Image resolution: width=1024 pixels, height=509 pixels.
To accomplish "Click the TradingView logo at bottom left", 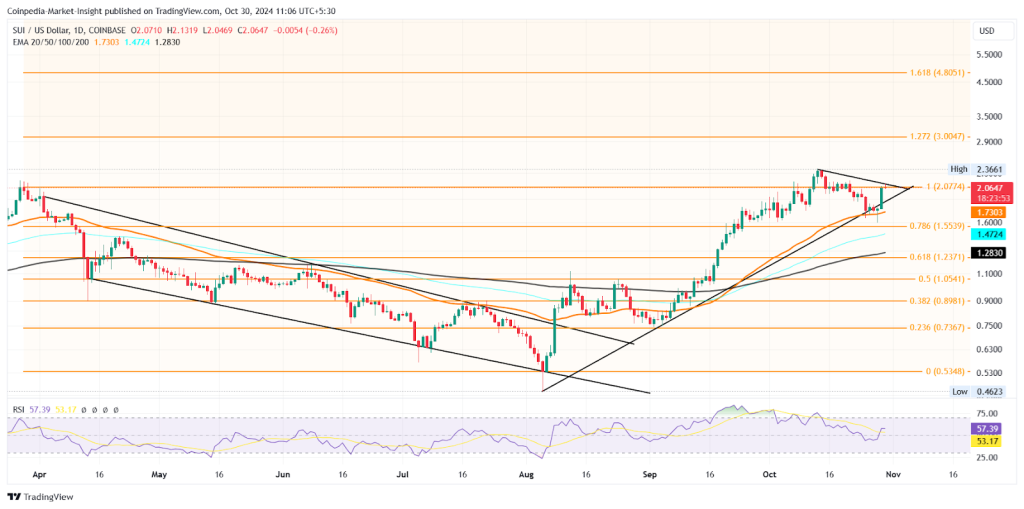I will tap(40, 497).
